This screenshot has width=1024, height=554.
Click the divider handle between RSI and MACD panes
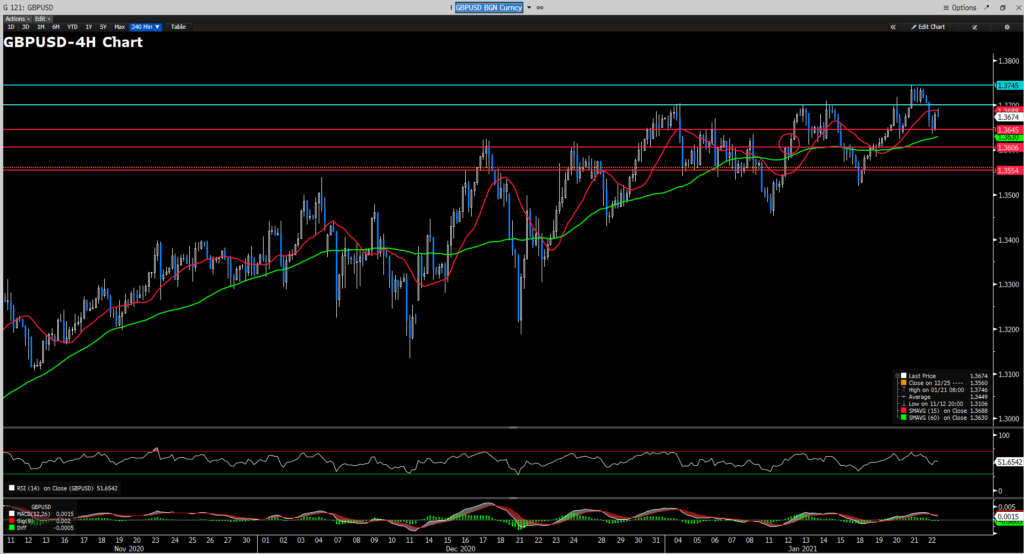pyautogui.click(x=513, y=498)
